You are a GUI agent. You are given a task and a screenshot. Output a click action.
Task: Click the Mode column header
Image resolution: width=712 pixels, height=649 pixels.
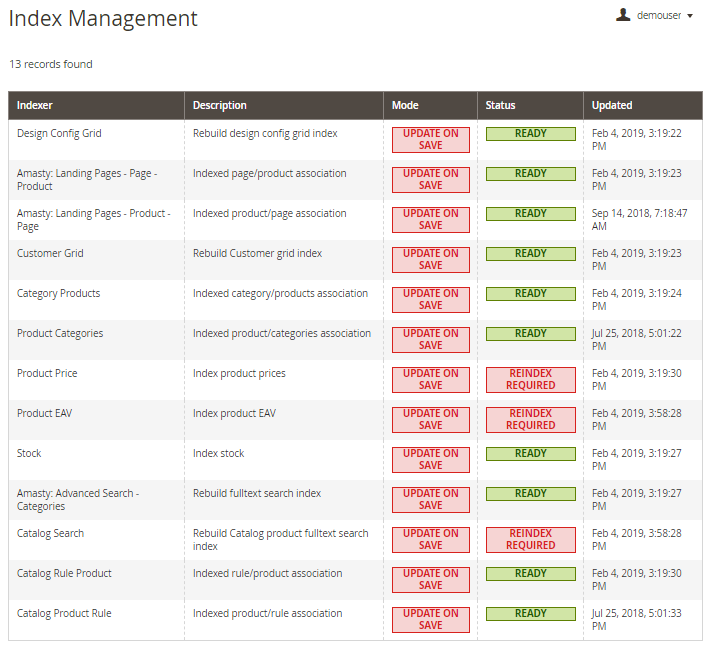(x=405, y=105)
